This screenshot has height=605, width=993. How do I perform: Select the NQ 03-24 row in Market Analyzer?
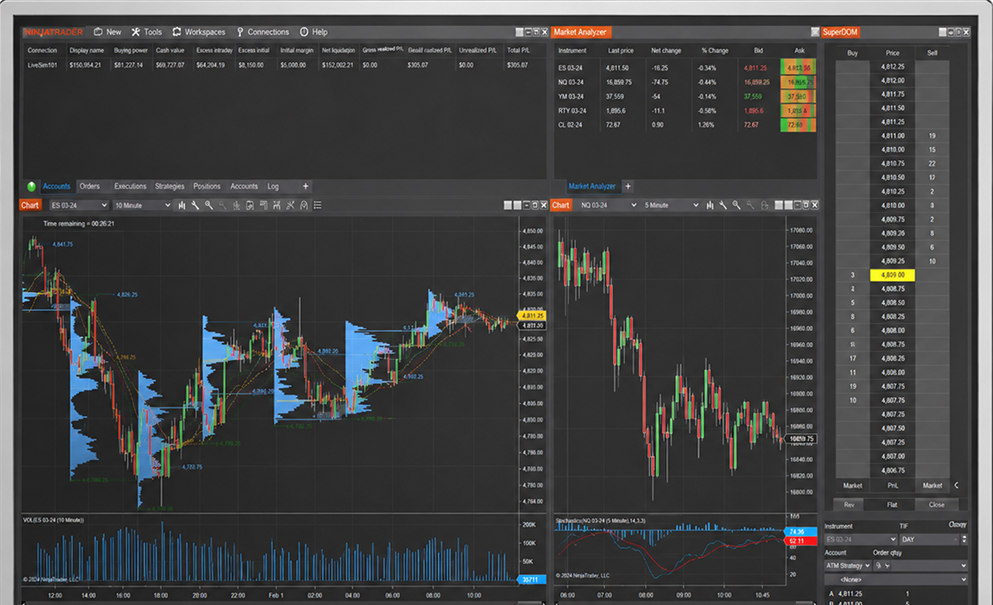685,82
